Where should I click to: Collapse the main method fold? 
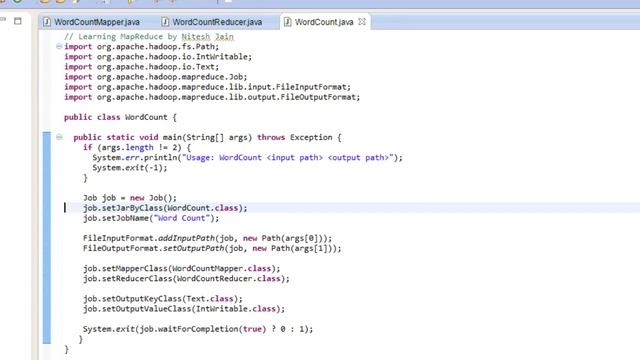point(59,137)
